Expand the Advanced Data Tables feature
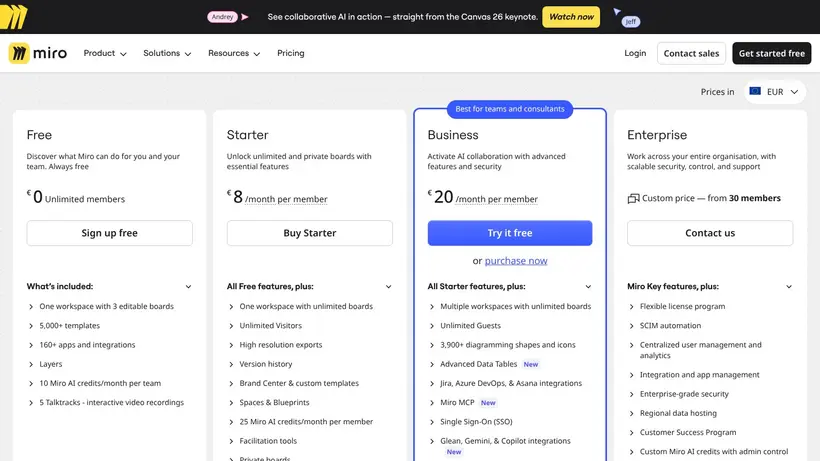820x461 pixels. pyautogui.click(x=484, y=364)
